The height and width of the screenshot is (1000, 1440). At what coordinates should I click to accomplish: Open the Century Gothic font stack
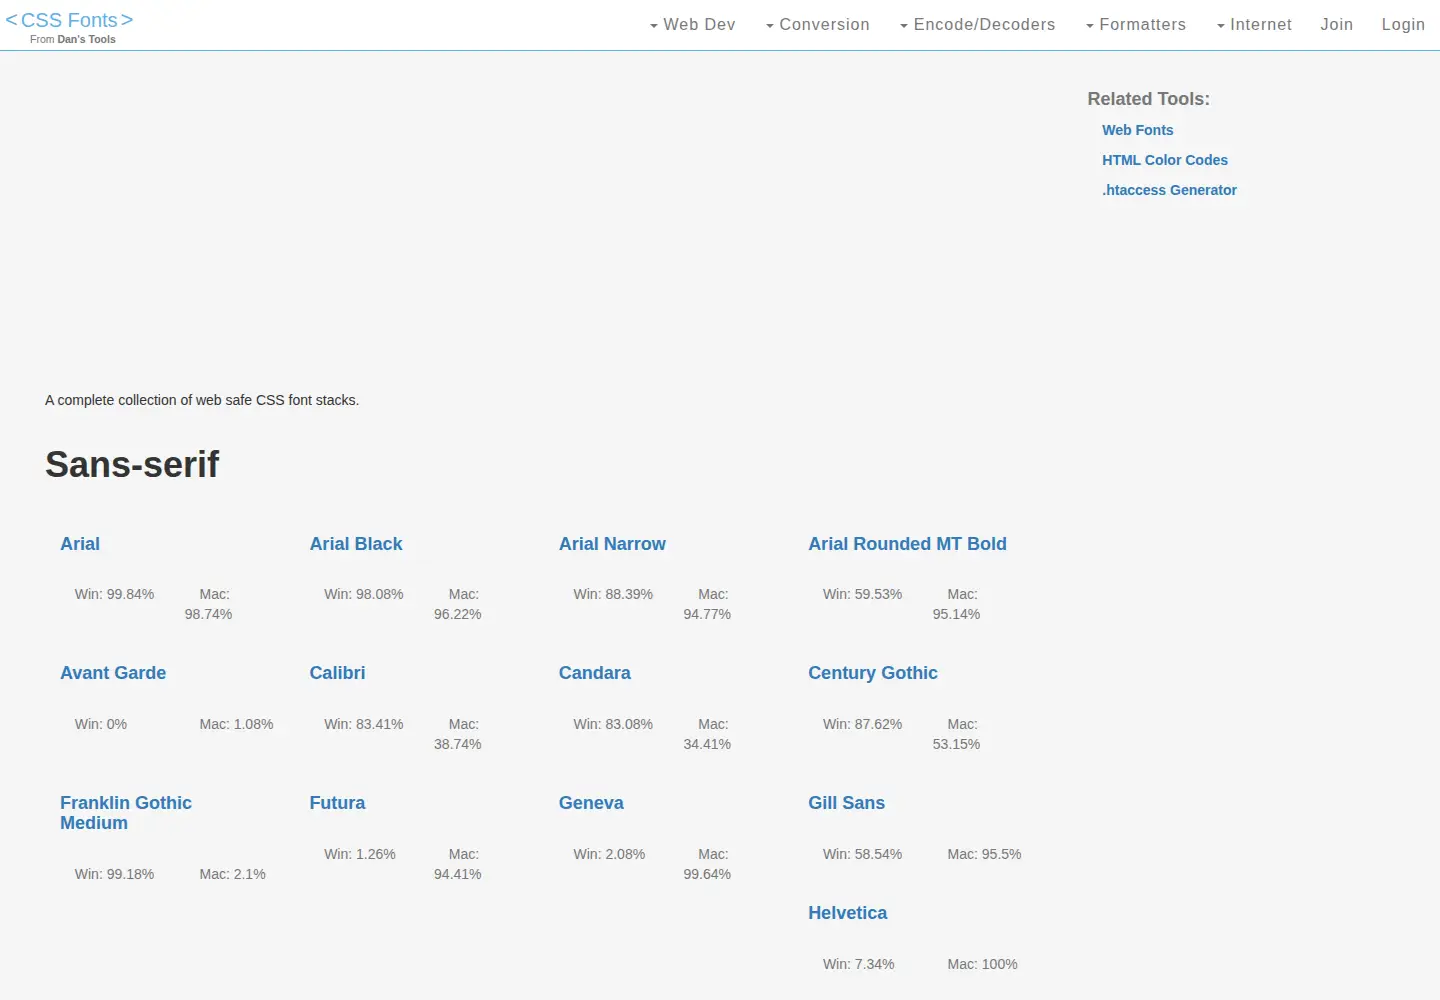873,673
